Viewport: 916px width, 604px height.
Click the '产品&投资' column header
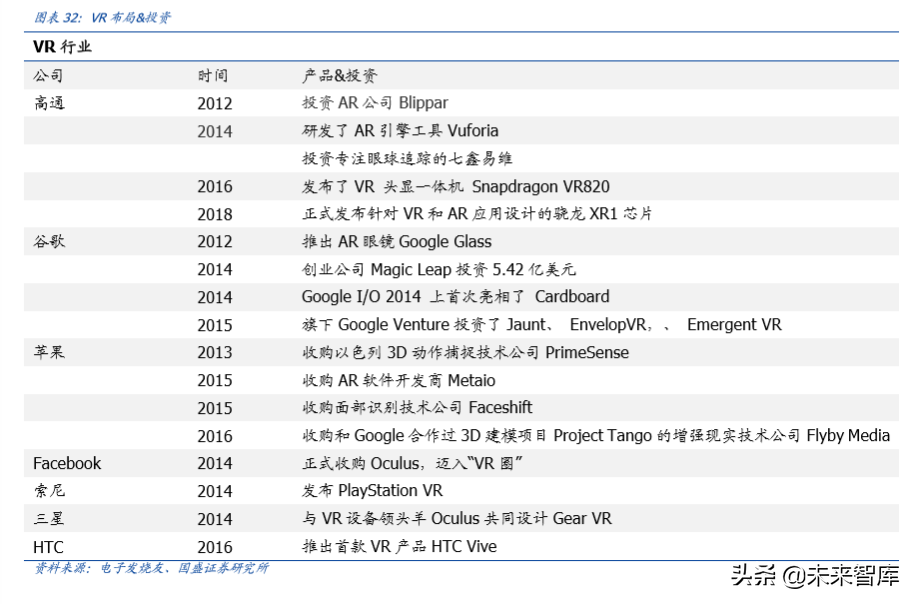339,75
